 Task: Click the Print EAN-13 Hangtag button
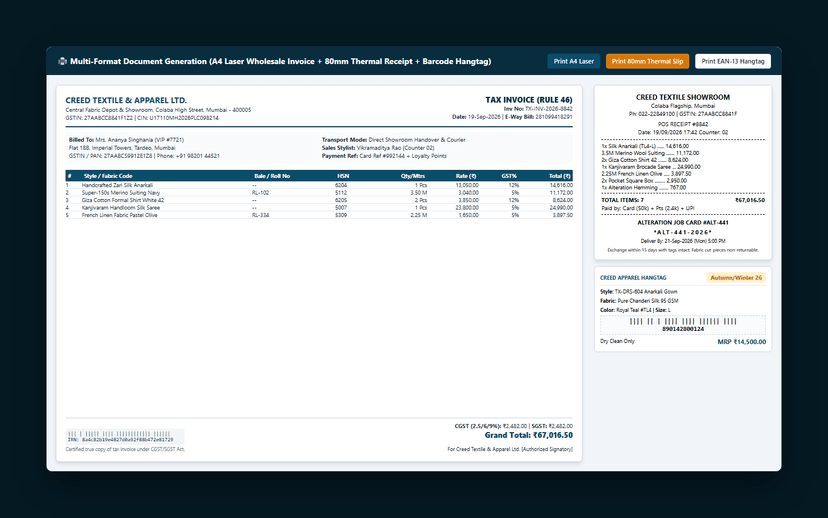click(733, 61)
